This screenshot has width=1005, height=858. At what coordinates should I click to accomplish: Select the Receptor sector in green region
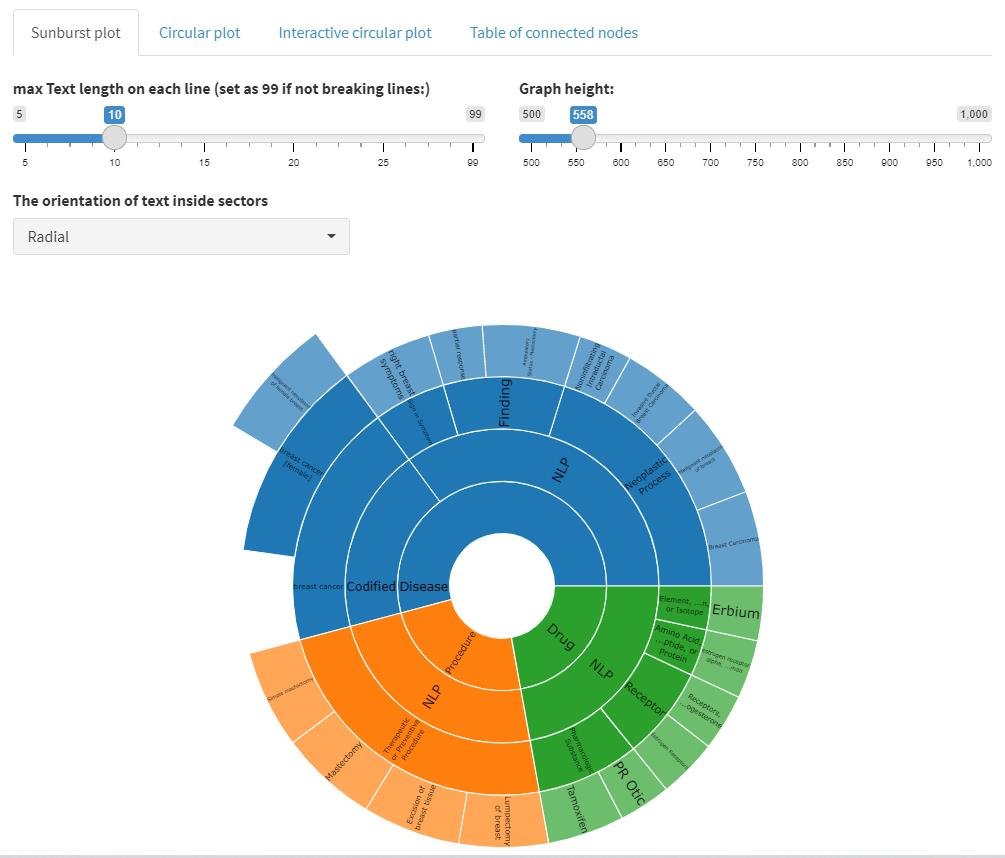(x=645, y=696)
